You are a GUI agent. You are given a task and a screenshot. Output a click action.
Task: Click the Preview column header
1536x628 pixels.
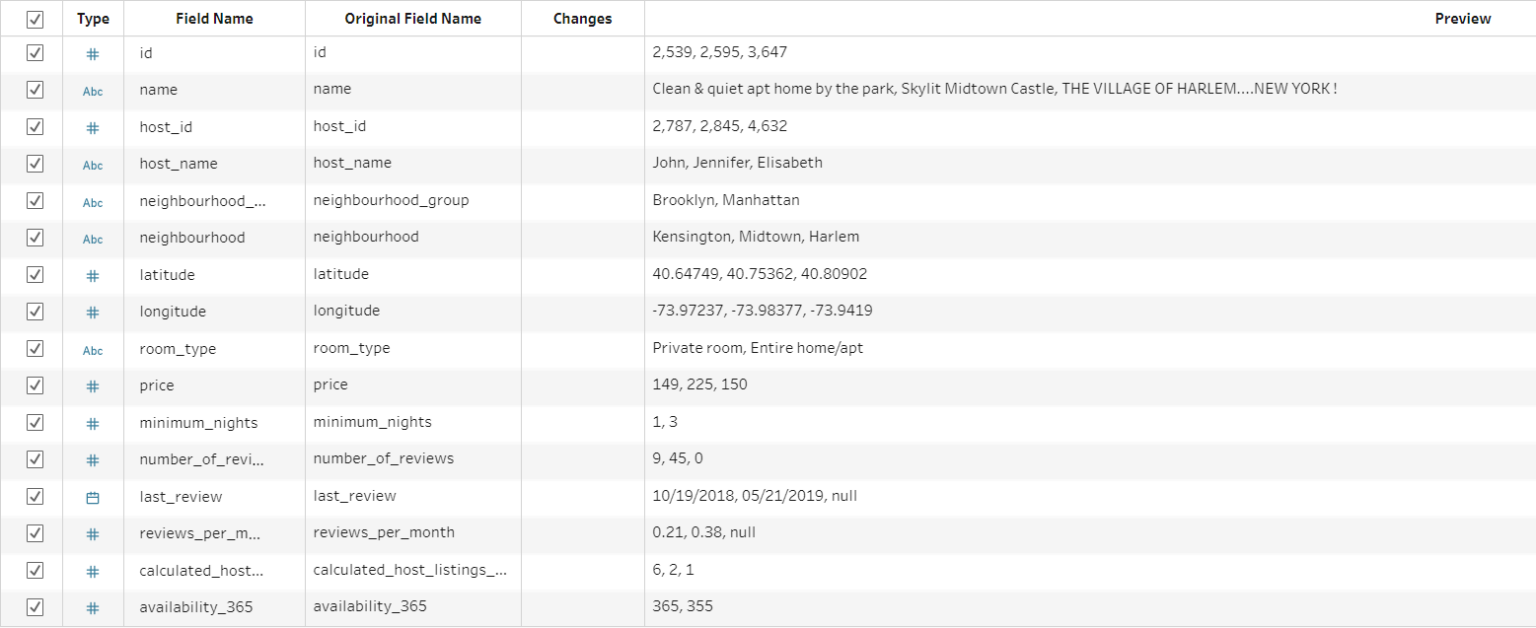pos(1463,18)
